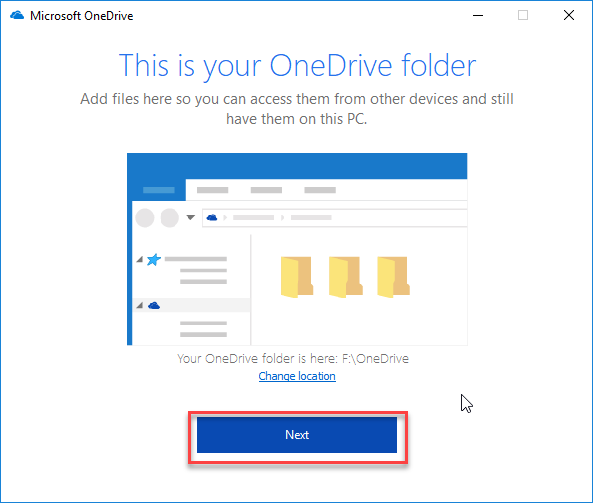Minimize the Microsoft OneDrive window

(478, 16)
